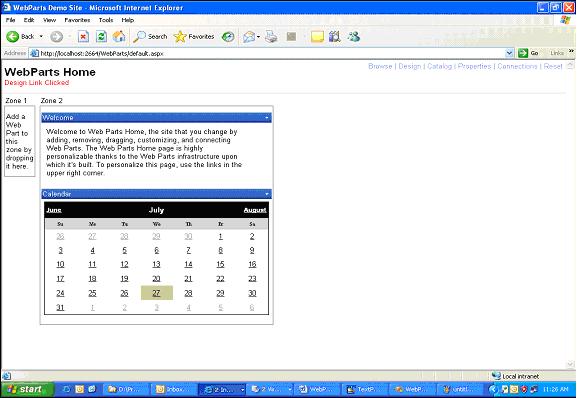Click the 'WebParts Home' heading
The height and width of the screenshot is (398, 577).
click(50, 72)
